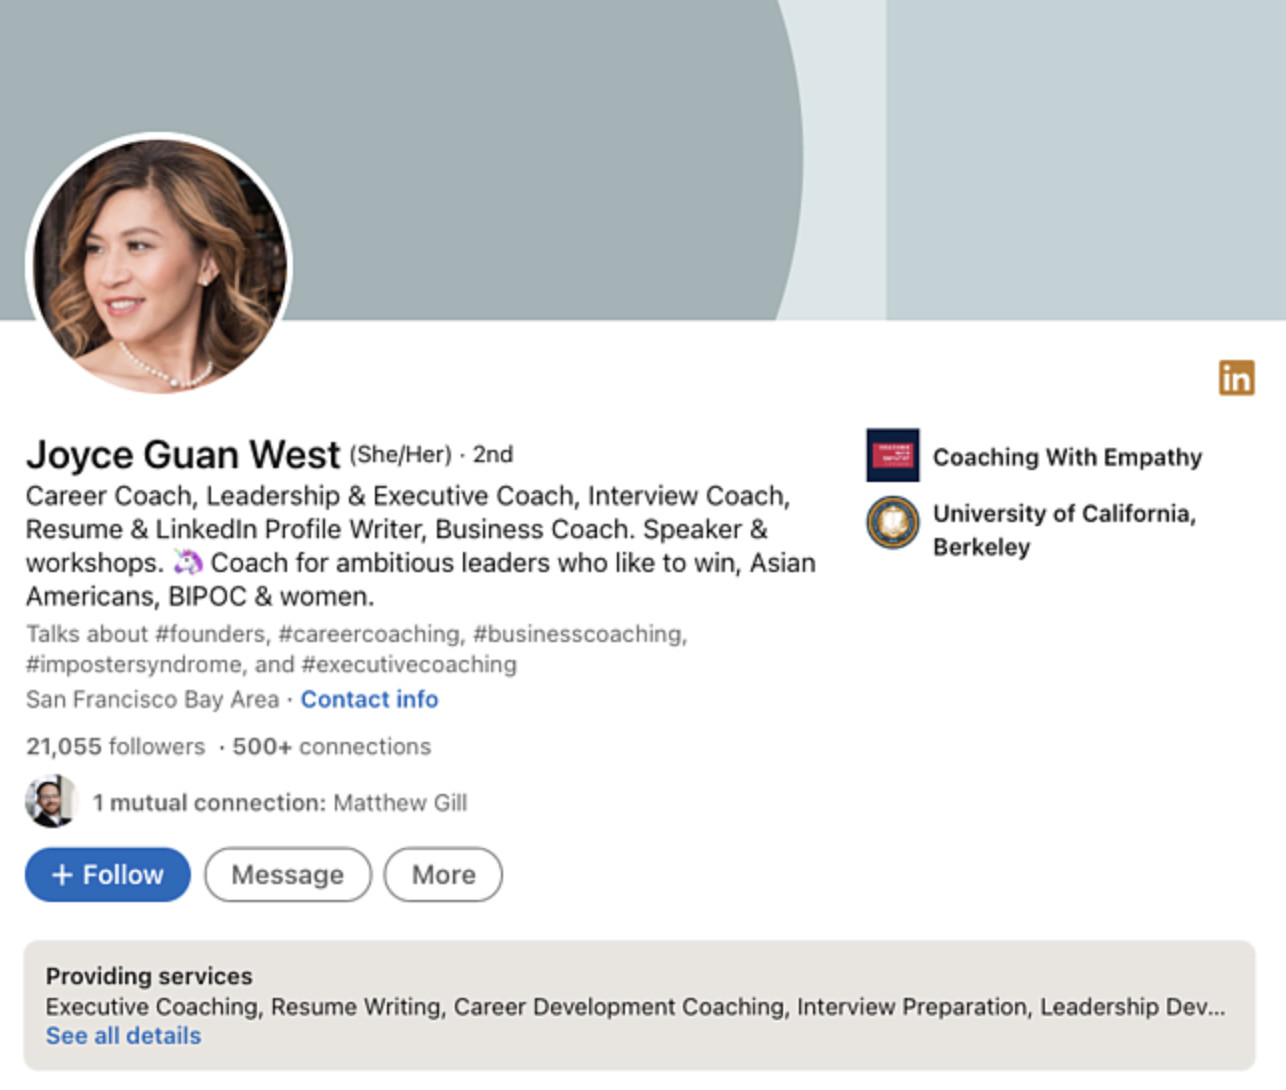
Task: Select University of California, Berkeley school link
Action: 1064,530
